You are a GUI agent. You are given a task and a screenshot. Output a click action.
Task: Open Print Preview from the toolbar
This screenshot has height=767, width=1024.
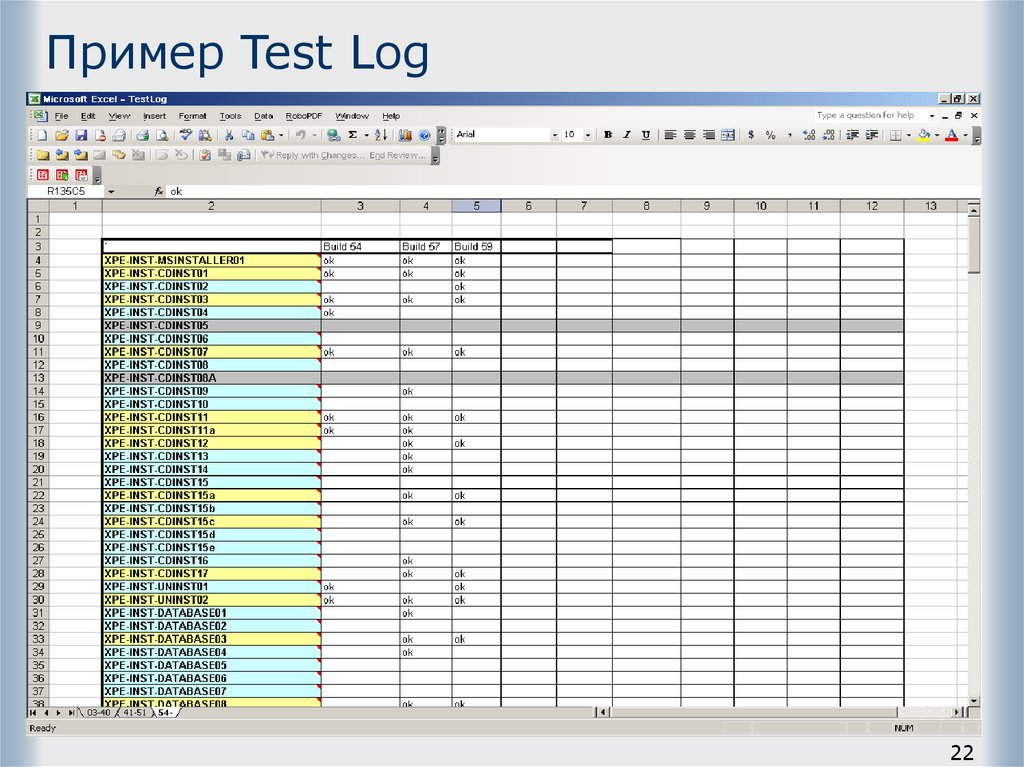(x=163, y=135)
